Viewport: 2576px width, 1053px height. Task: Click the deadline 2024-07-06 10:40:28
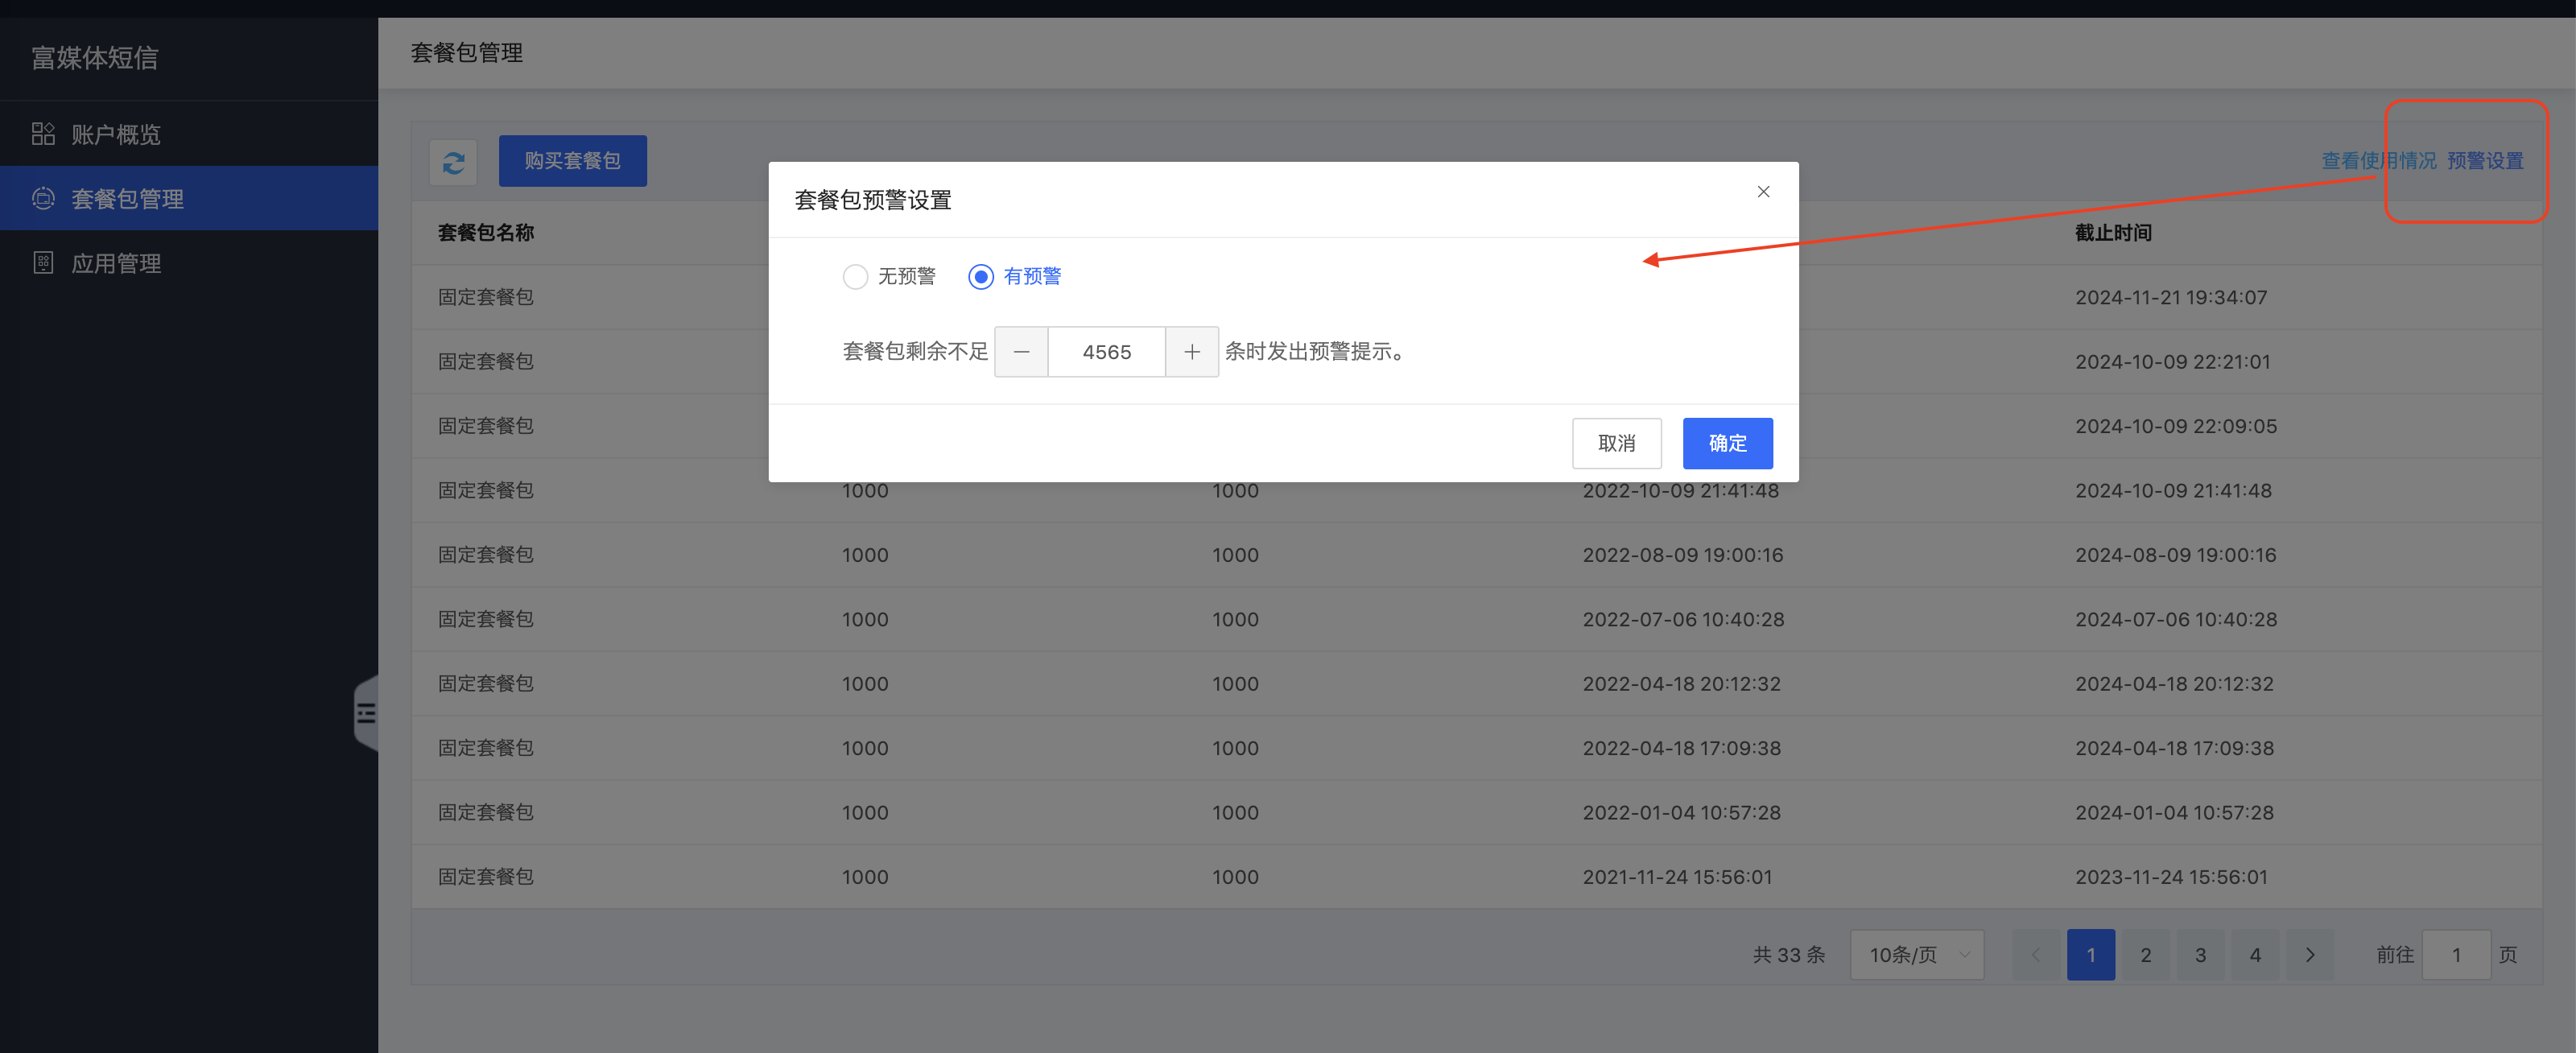(x=2176, y=619)
